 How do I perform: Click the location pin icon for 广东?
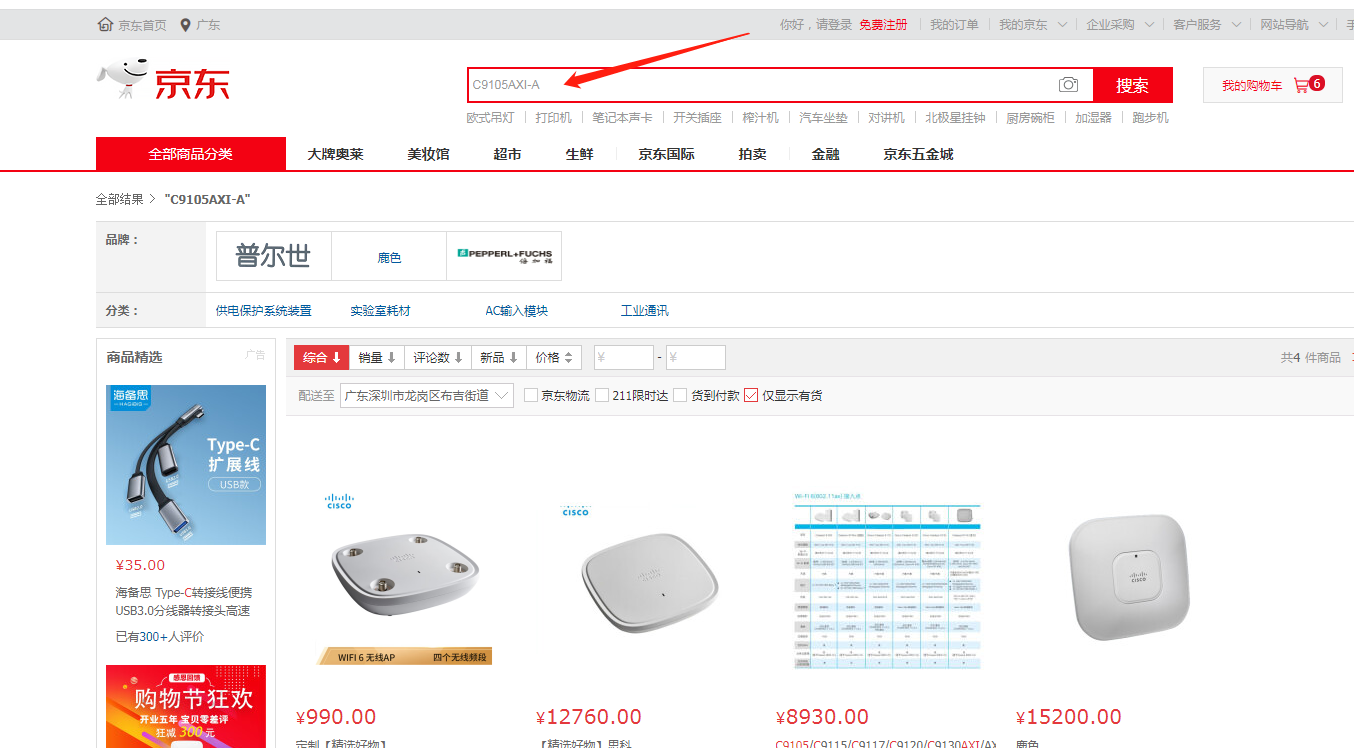185,24
